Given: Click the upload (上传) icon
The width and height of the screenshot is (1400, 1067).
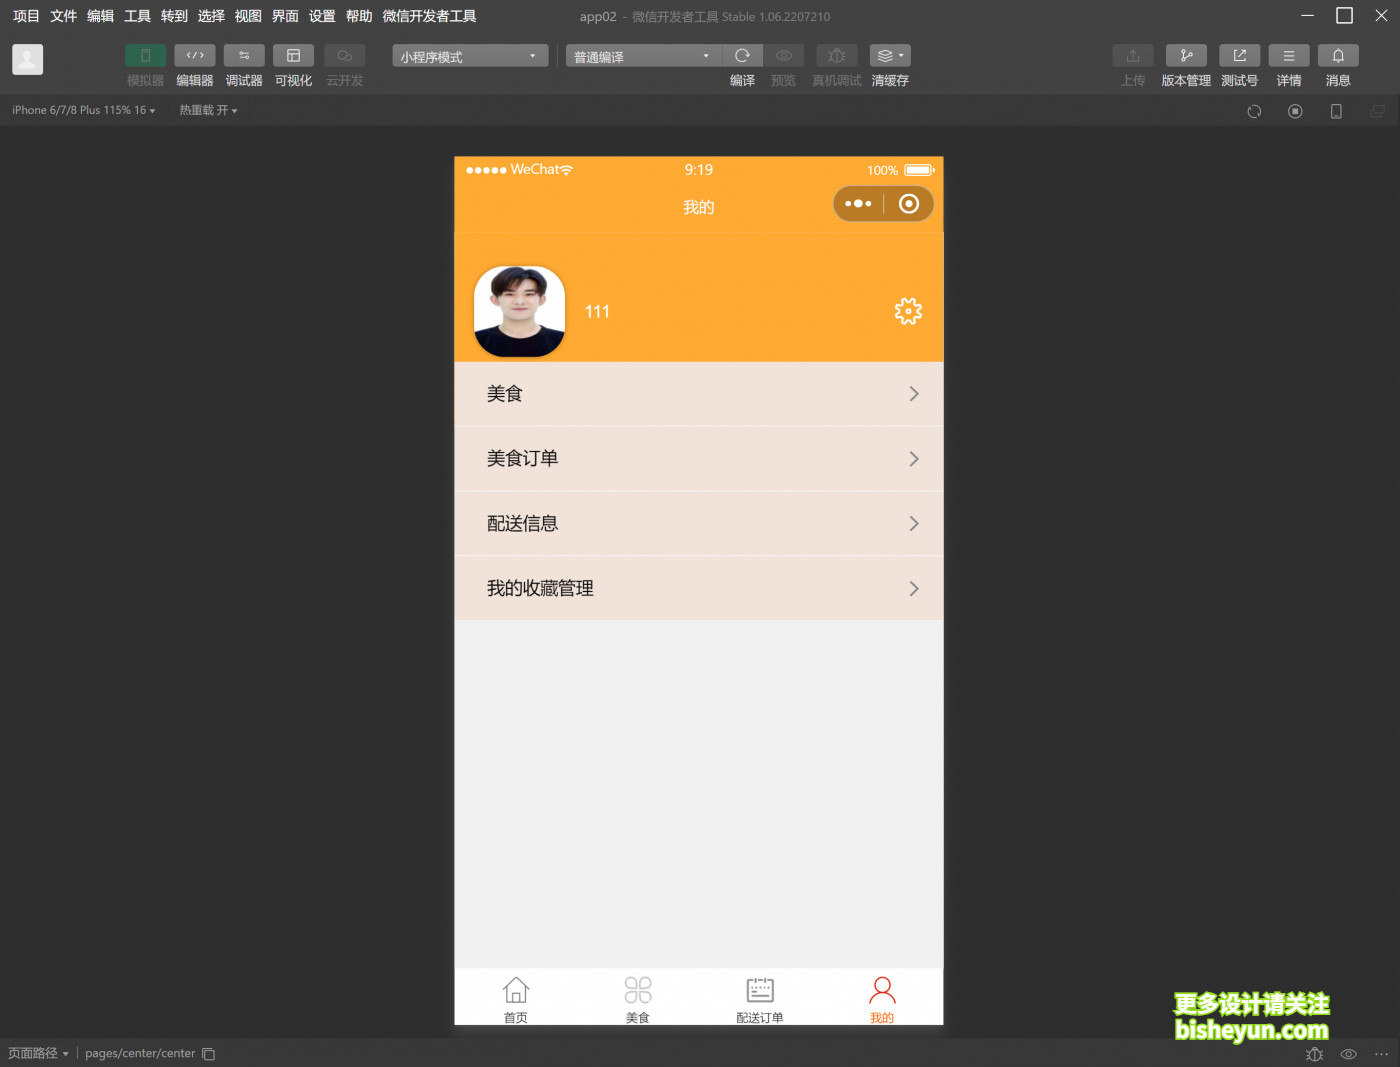Looking at the screenshot, I should coord(1133,56).
